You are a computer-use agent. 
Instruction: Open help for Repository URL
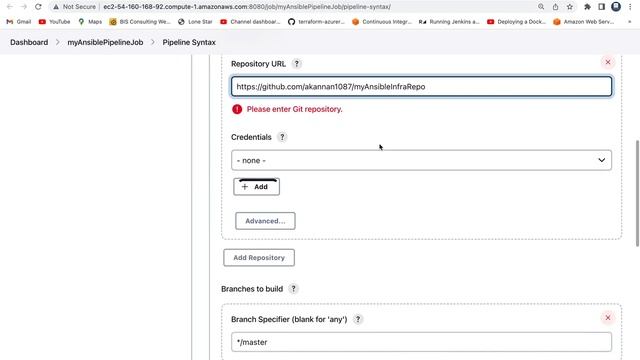[x=297, y=64]
